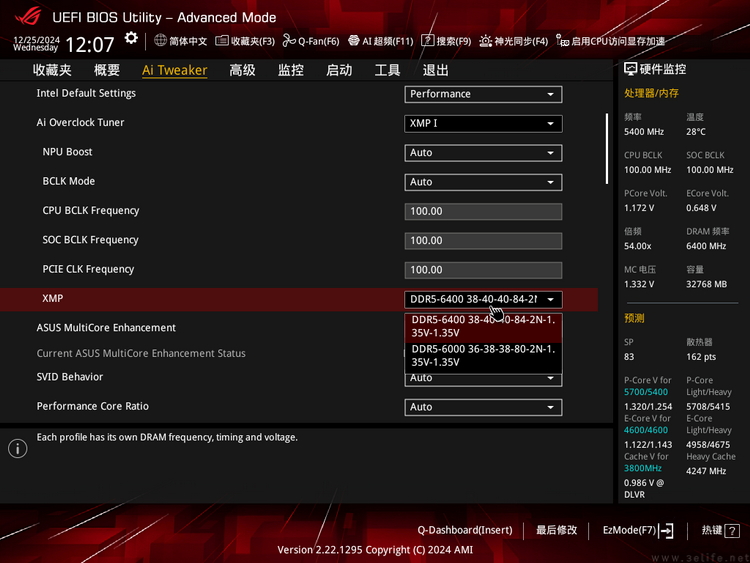
Task: Expand Intel Default Settings Performance dropdown
Action: pyautogui.click(x=483, y=94)
